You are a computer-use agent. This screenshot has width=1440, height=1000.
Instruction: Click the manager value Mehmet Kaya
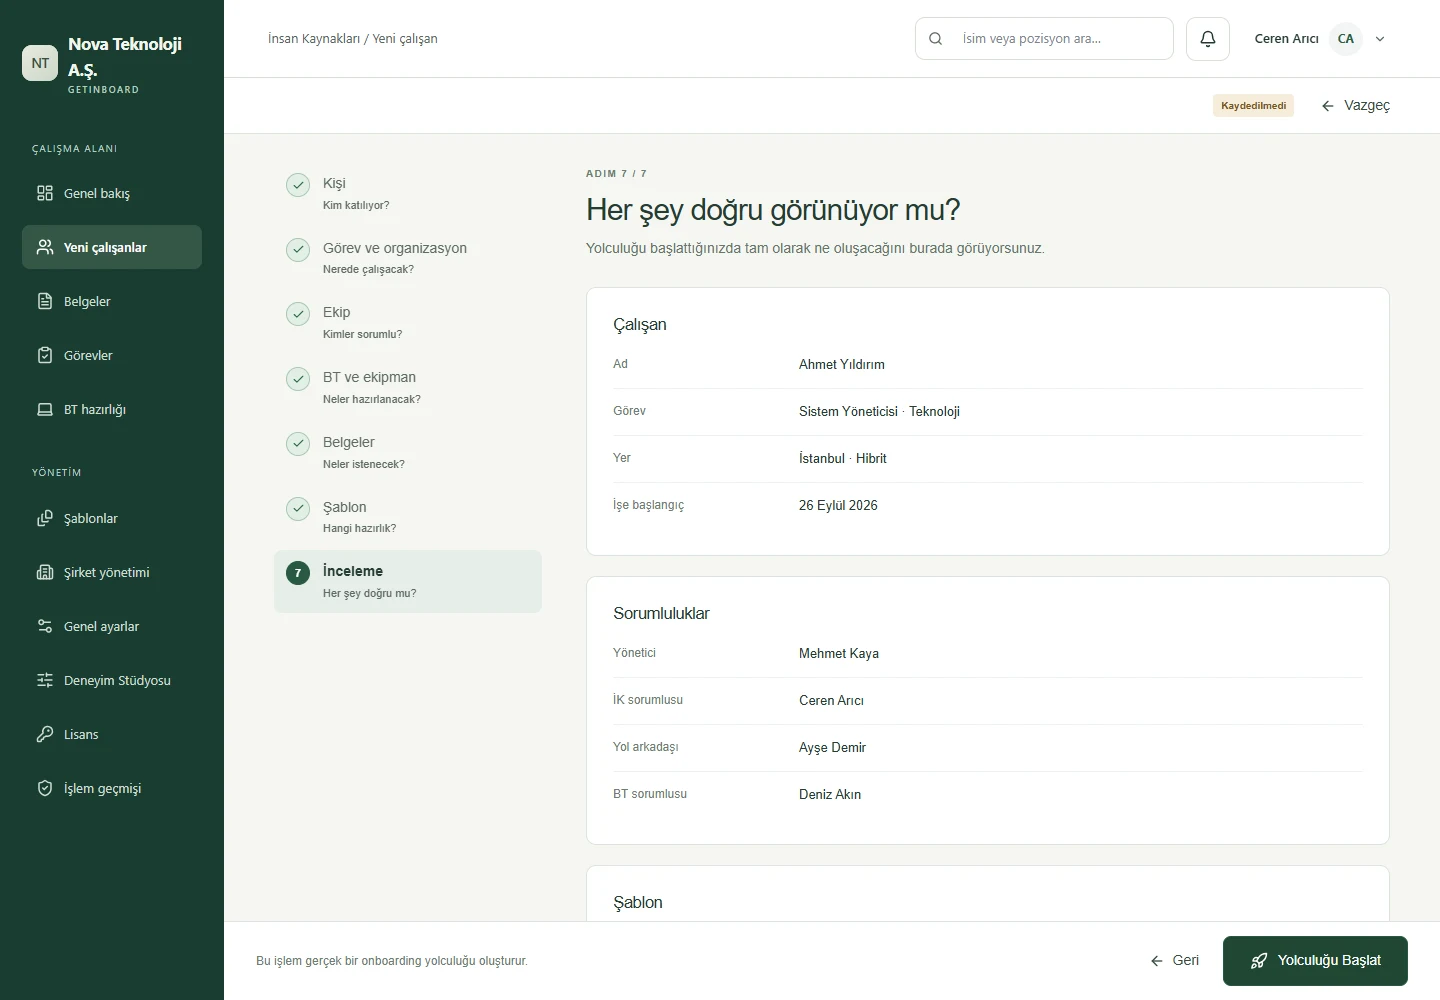tap(839, 654)
